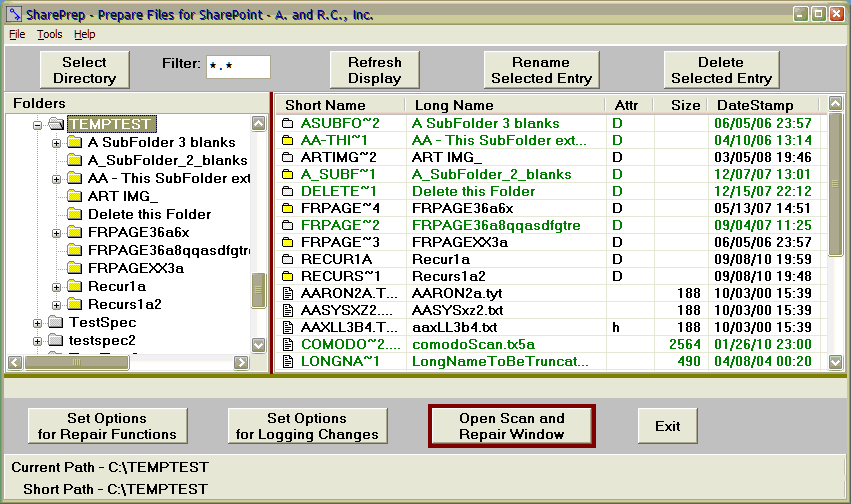Image resolution: width=851 pixels, height=504 pixels.
Task: Click folder tree scroll right arrow
Action: (241, 362)
